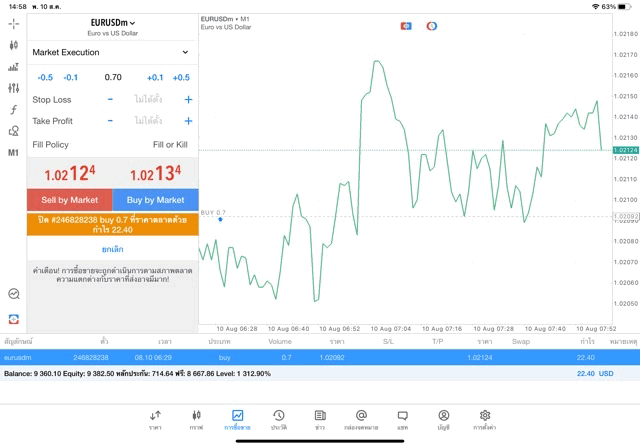Switch to the กราฟ chart tab

tap(196, 420)
